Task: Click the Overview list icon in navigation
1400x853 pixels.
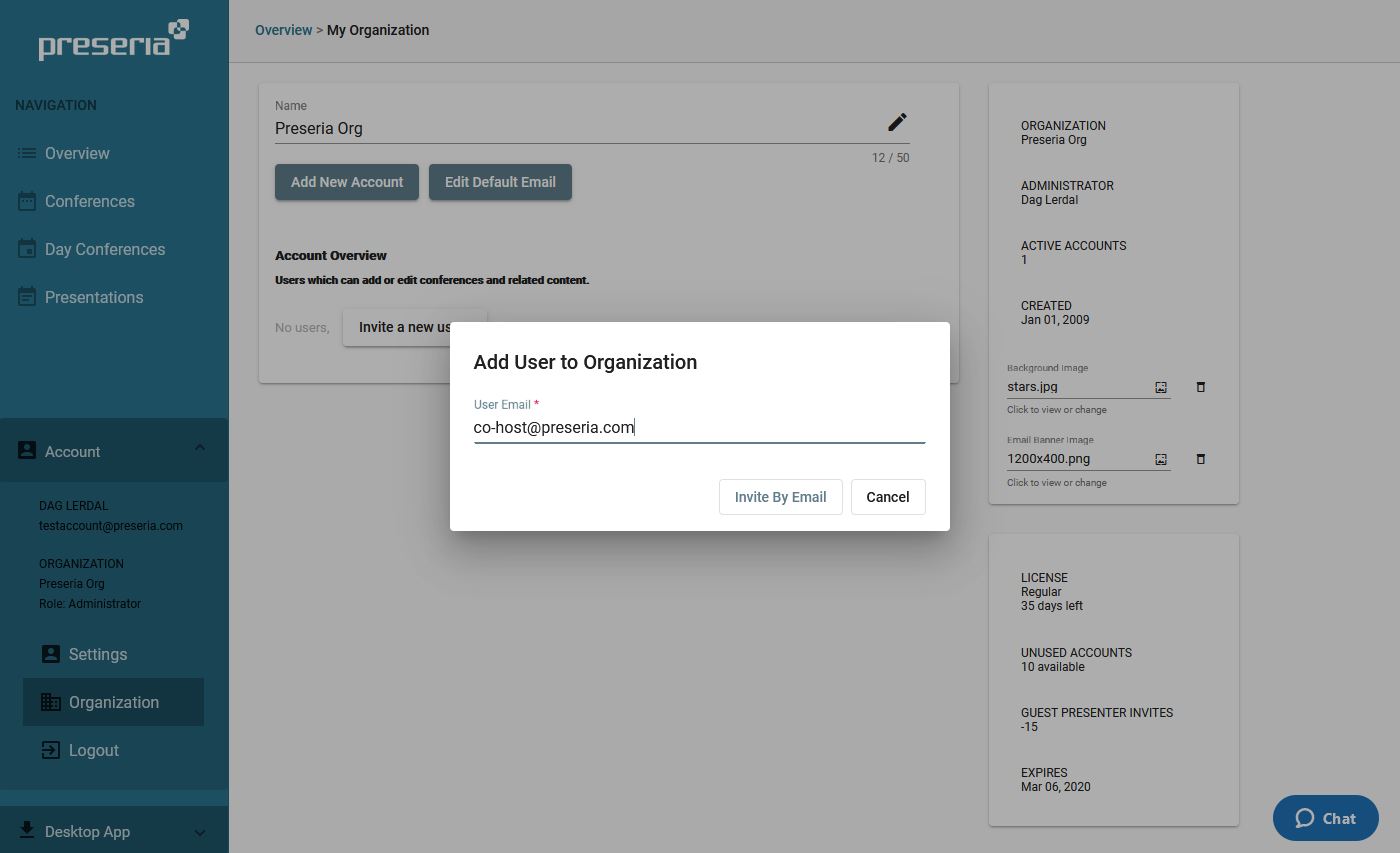Action: [27, 153]
